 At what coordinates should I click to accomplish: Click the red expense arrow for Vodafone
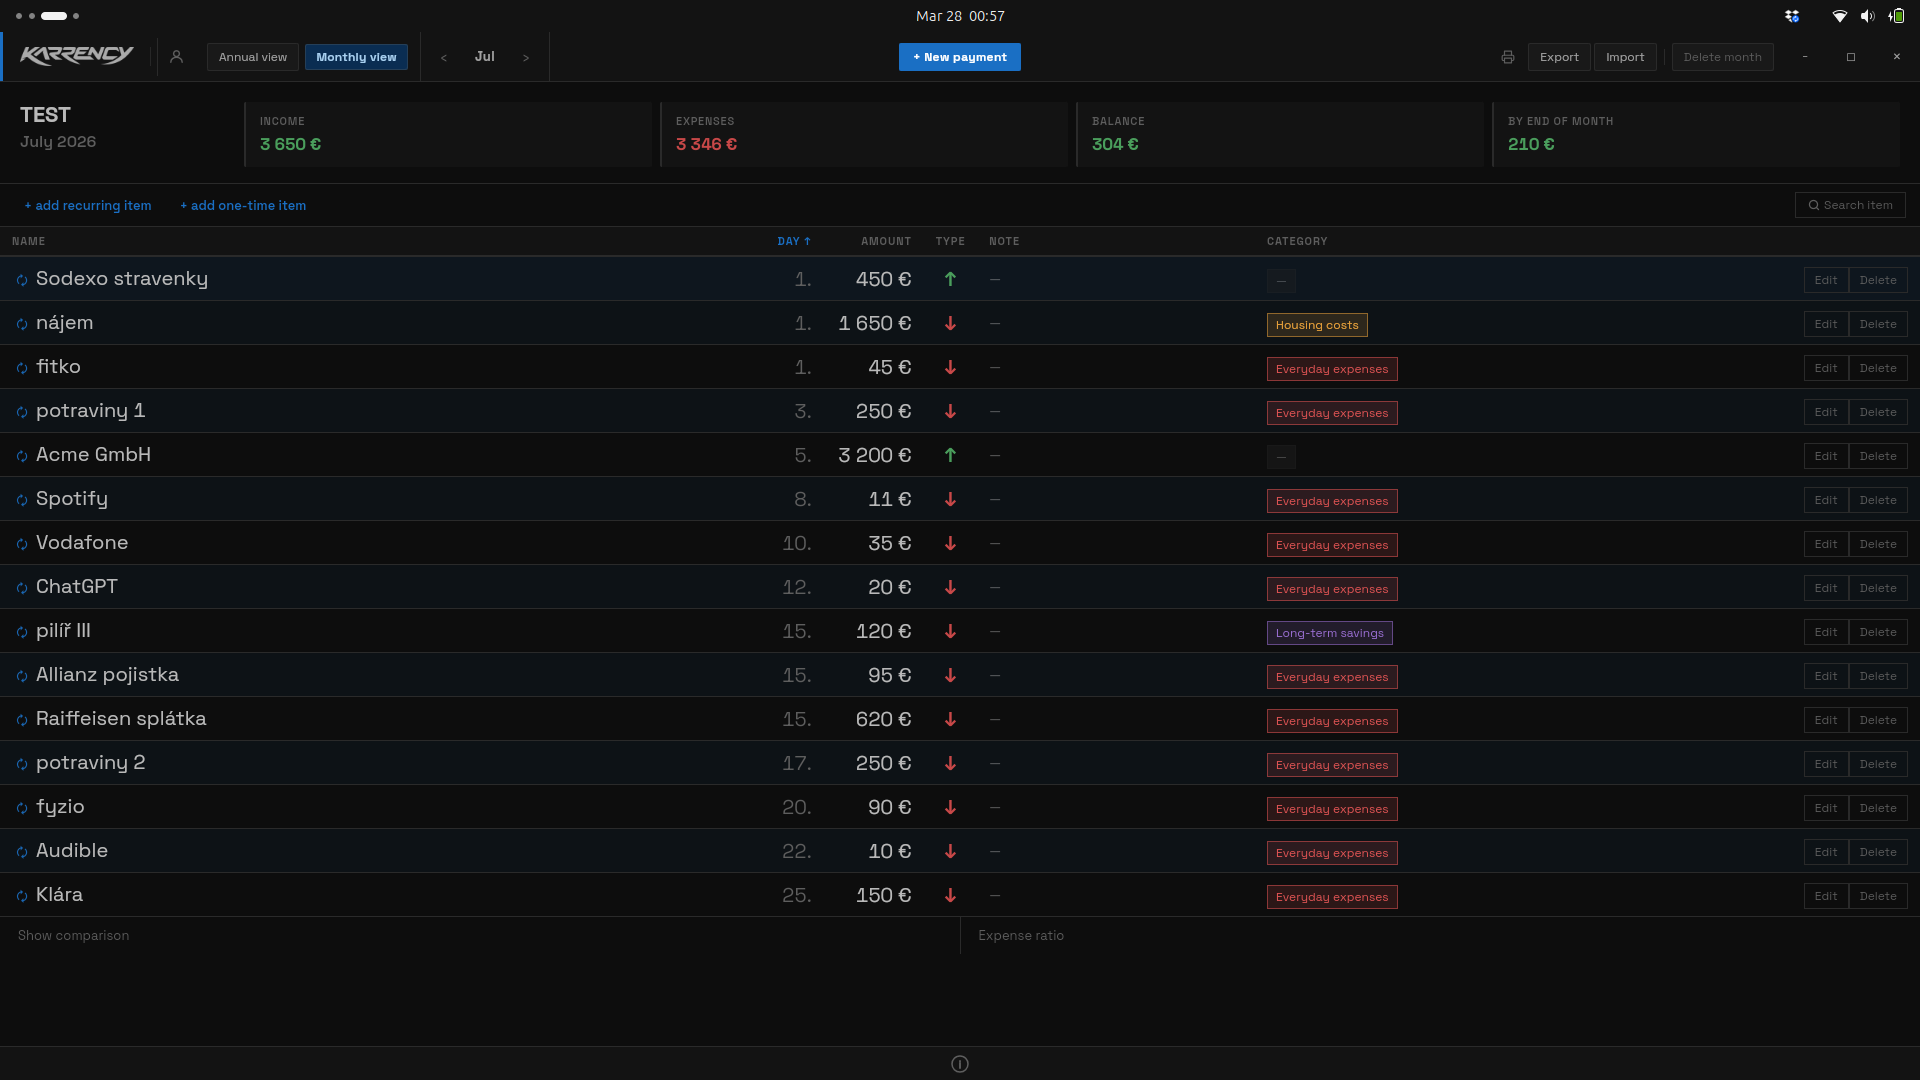coord(950,543)
